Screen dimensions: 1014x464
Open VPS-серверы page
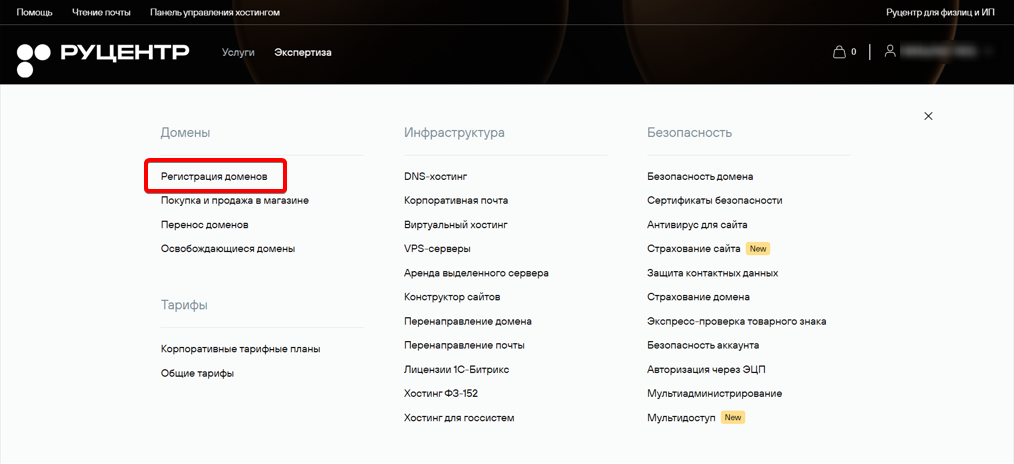437,249
